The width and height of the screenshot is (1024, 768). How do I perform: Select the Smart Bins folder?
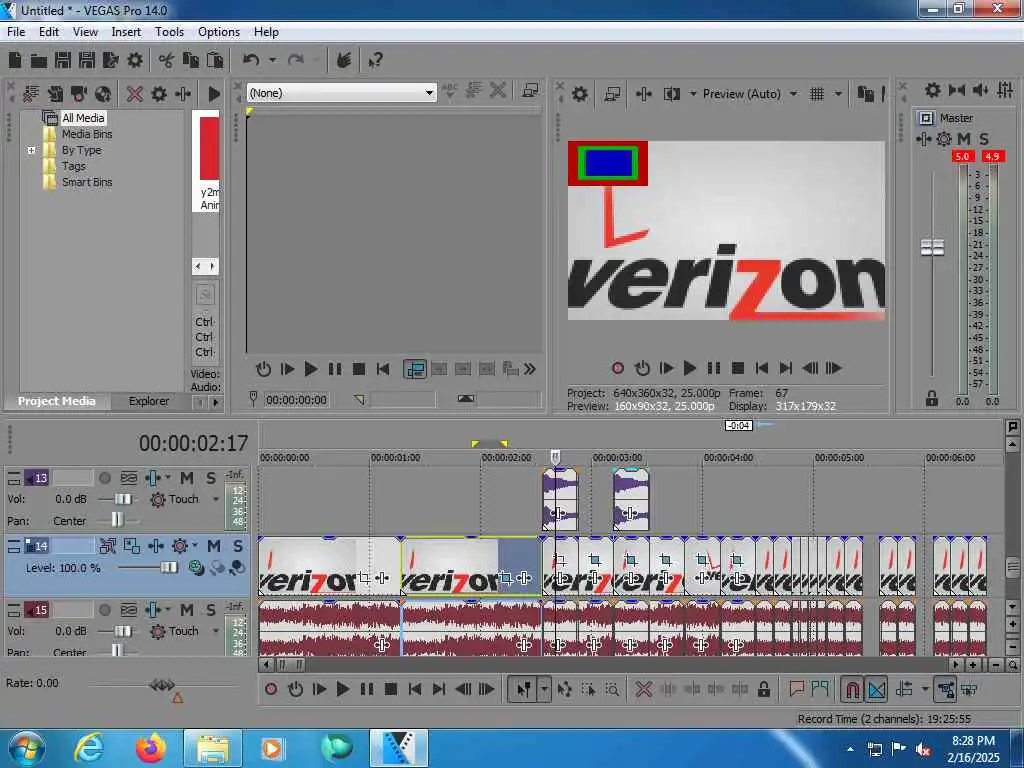point(87,182)
